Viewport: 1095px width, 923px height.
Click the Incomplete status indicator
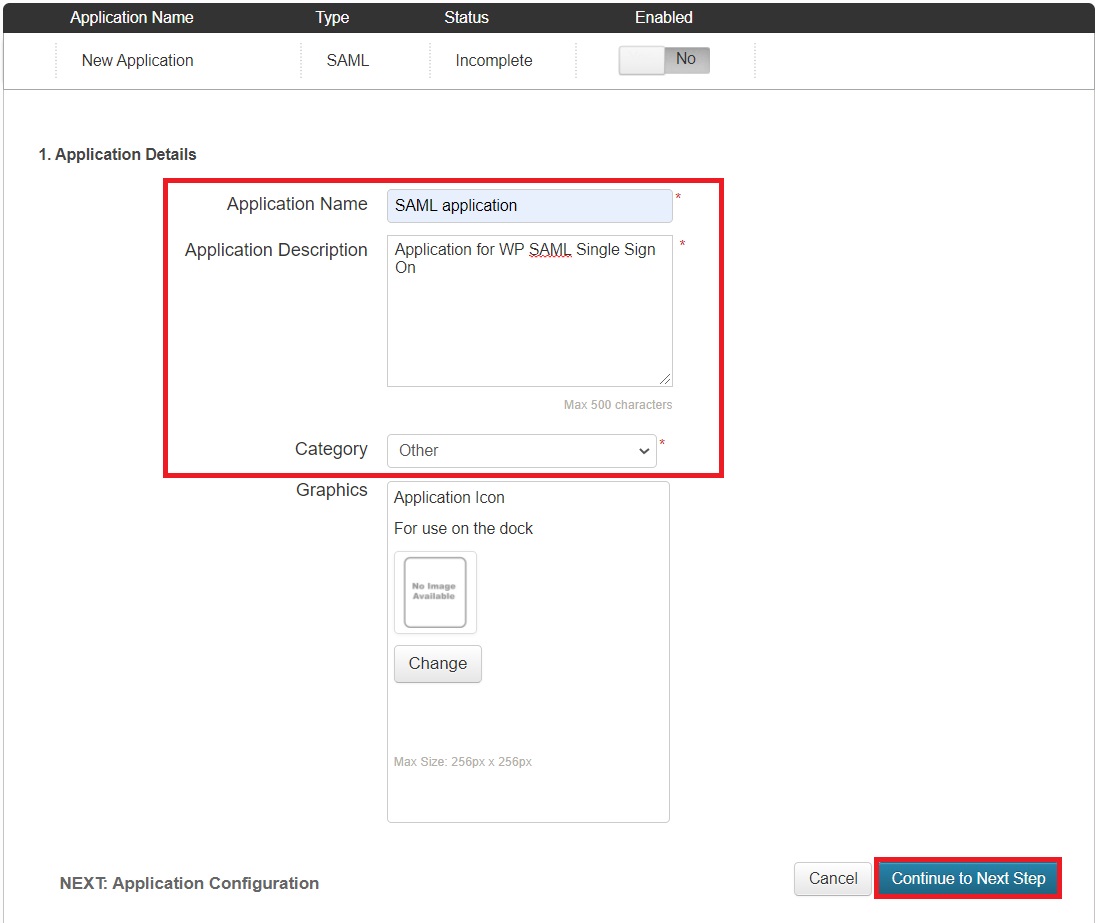coord(492,60)
